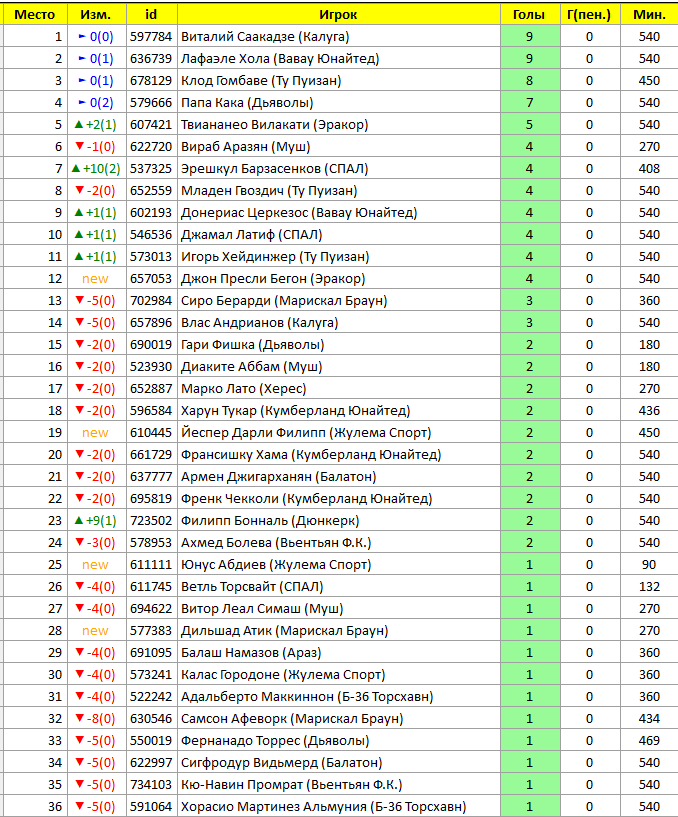The width and height of the screenshot is (678, 817).
Task: Select player Ахмед Болева (Вьентьян Ф.К.)
Action: (276, 543)
